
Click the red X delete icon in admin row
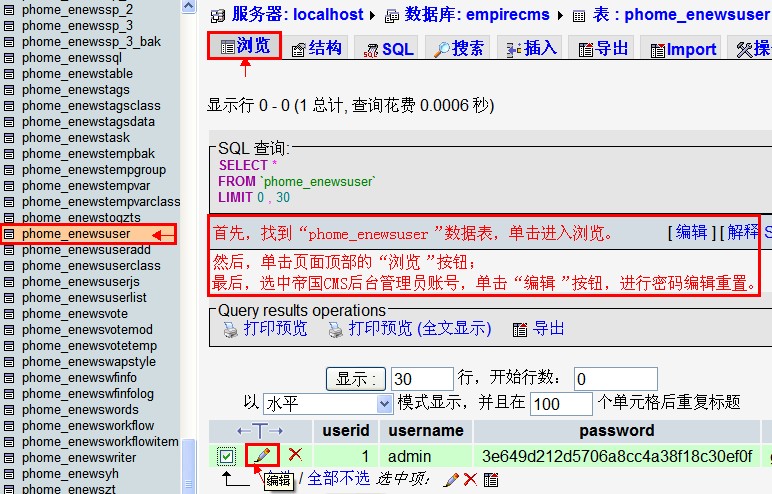pos(295,455)
